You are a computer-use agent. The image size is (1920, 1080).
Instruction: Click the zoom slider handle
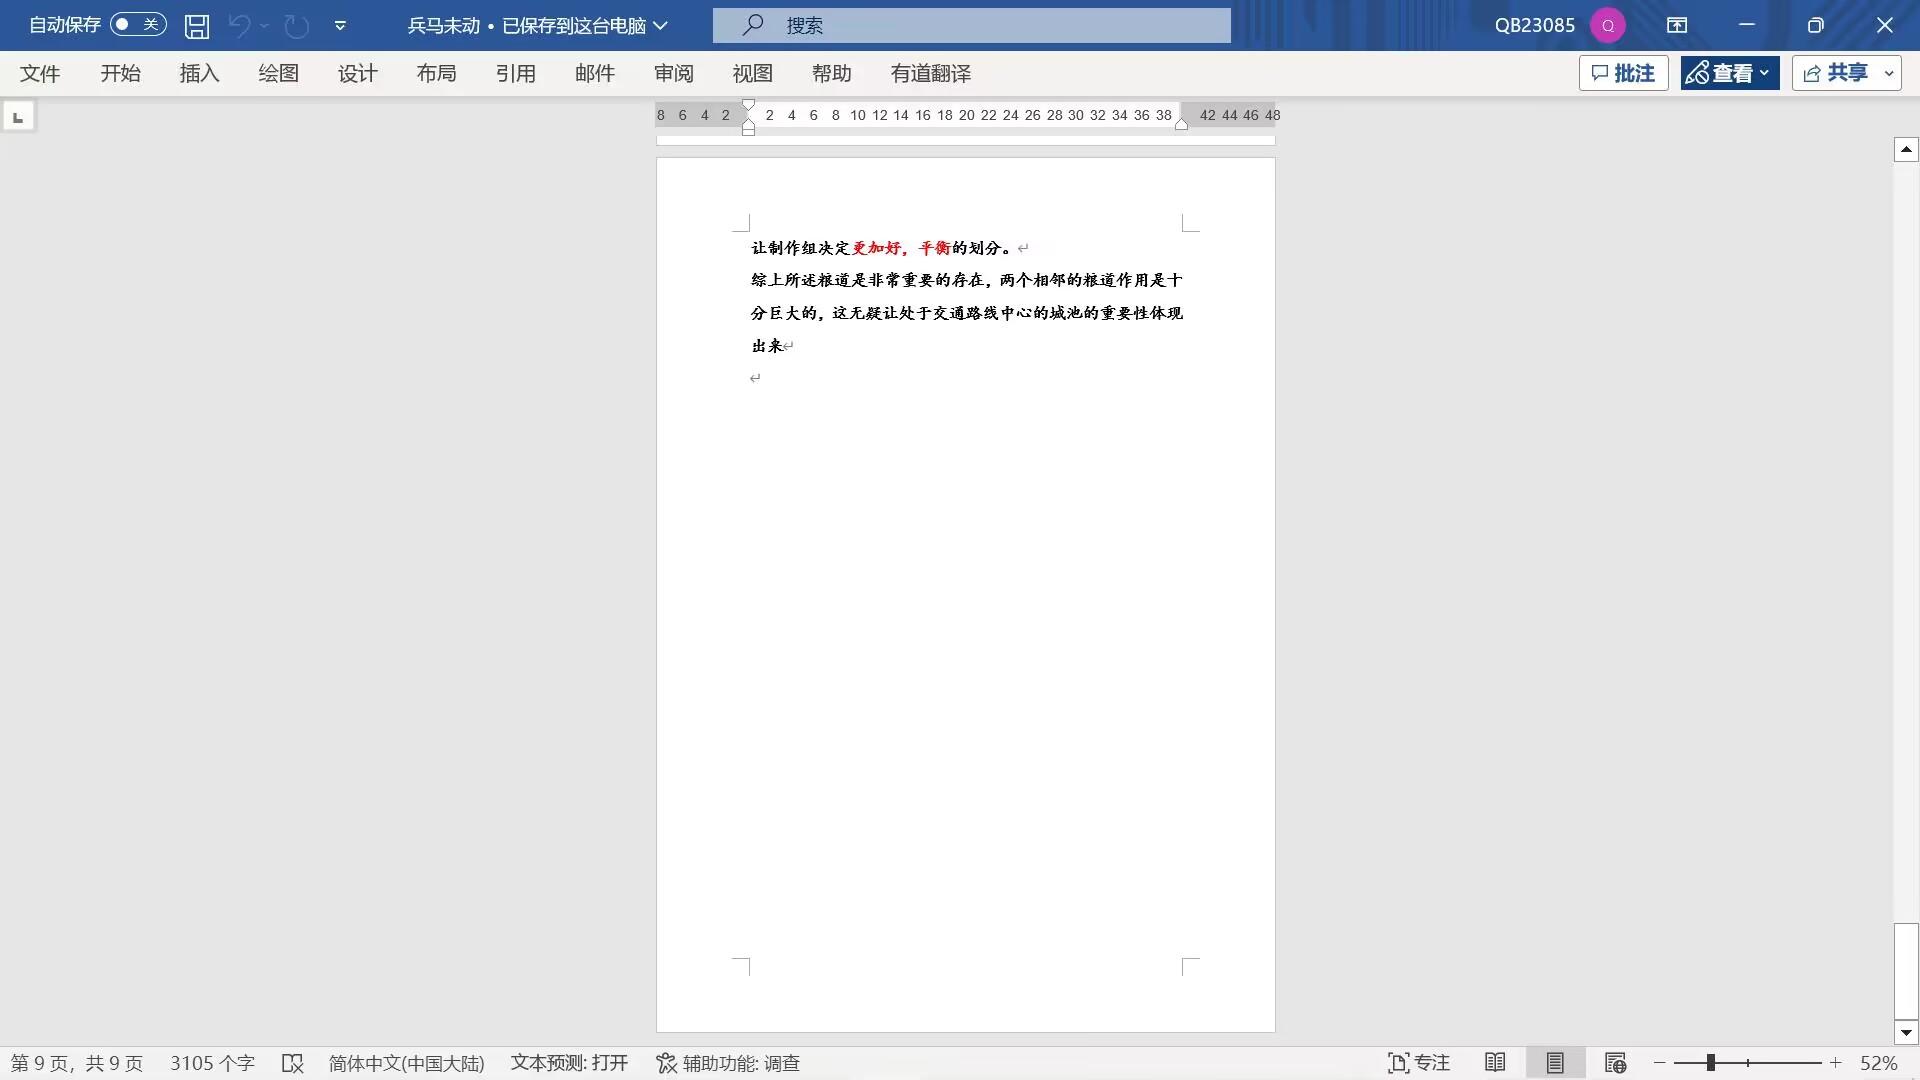1711,1063
